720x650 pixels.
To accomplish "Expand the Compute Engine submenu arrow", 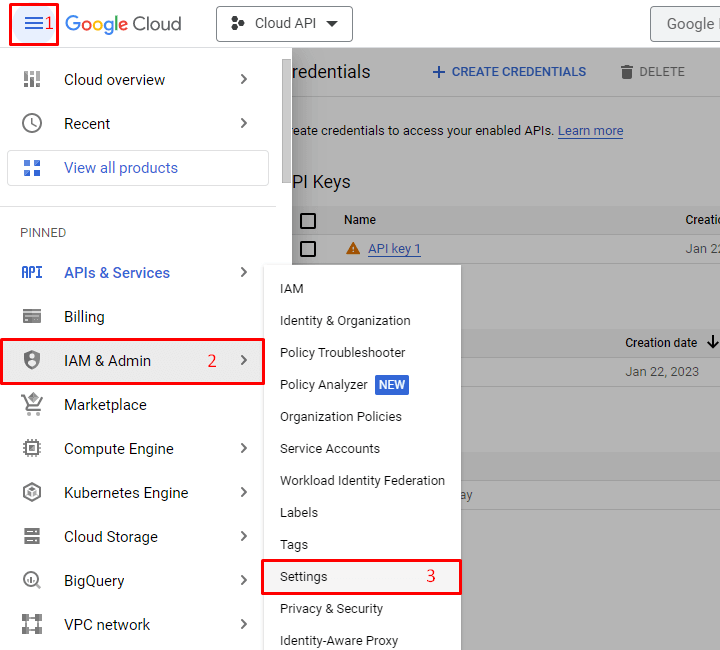I will pyautogui.click(x=243, y=448).
